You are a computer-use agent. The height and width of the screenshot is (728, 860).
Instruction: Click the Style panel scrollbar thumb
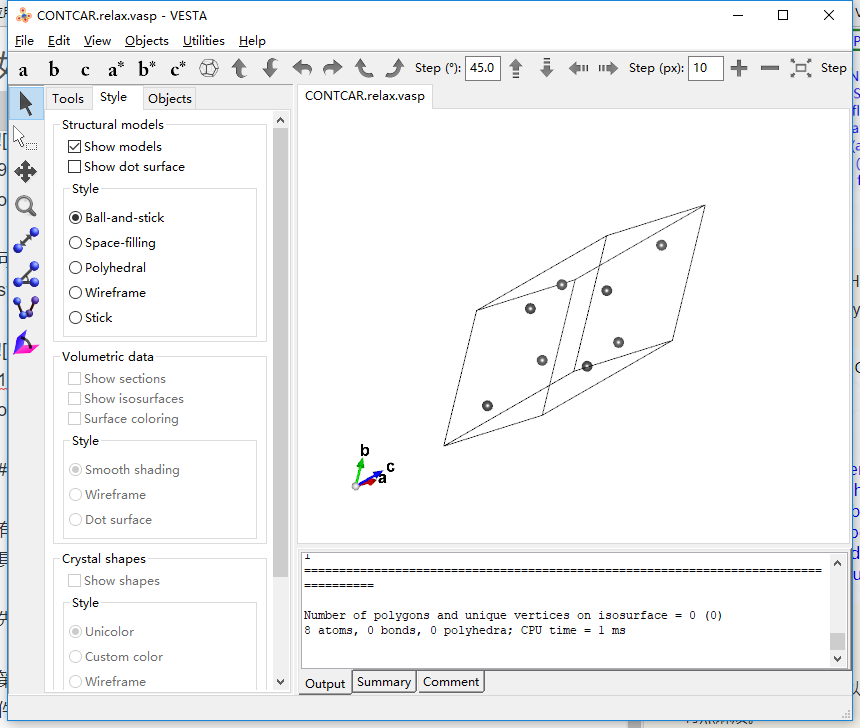pos(280,352)
